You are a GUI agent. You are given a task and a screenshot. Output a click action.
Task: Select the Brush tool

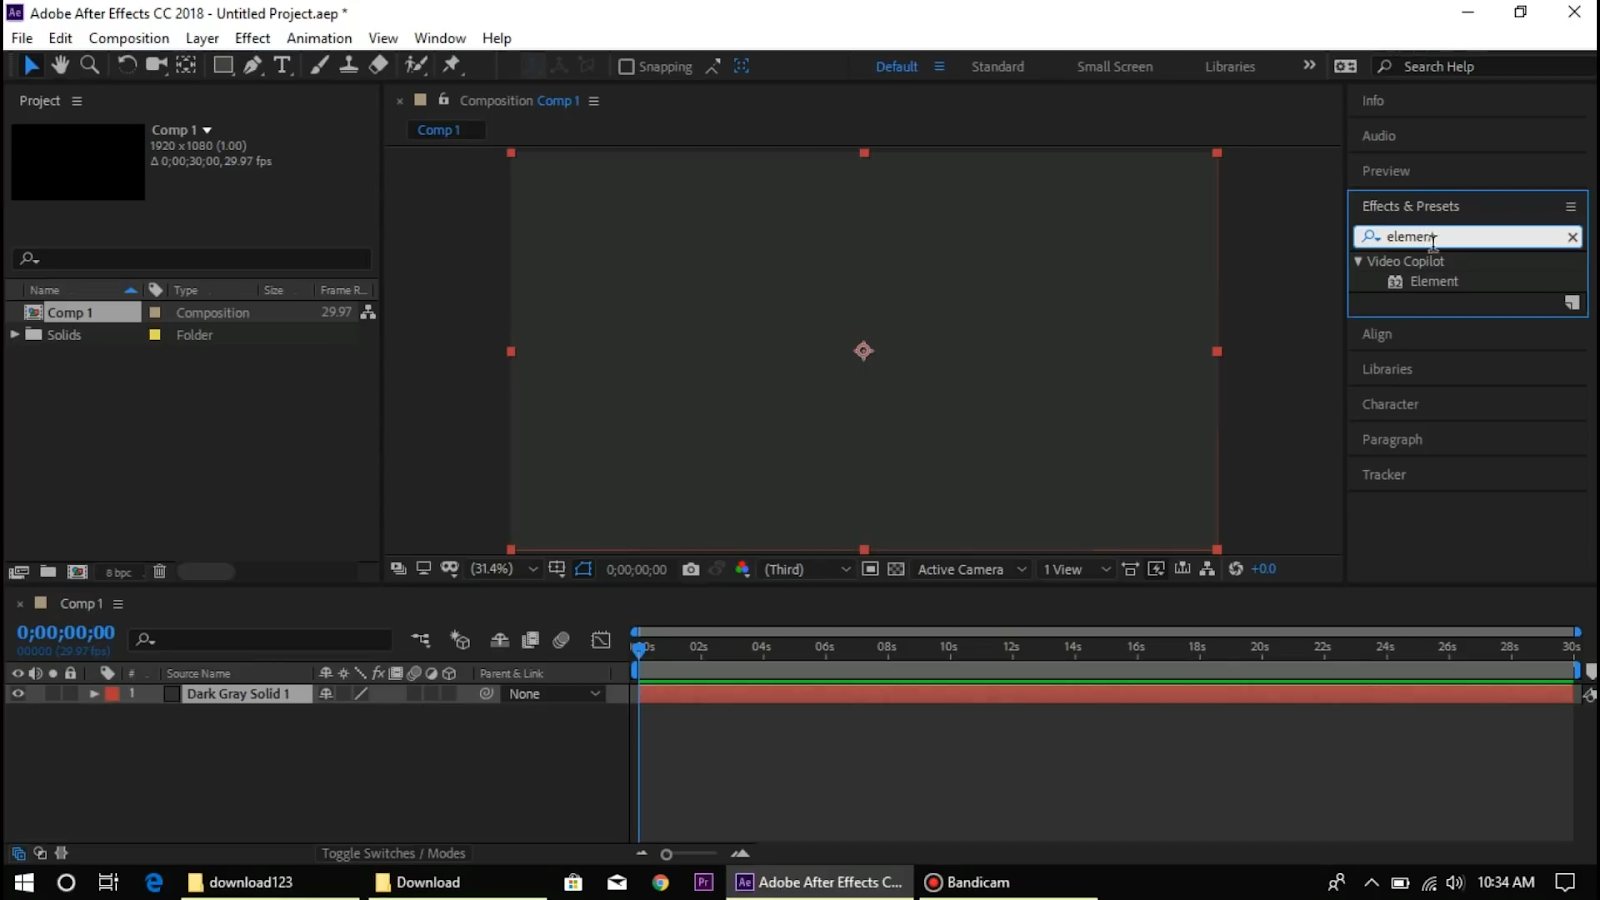coord(319,66)
